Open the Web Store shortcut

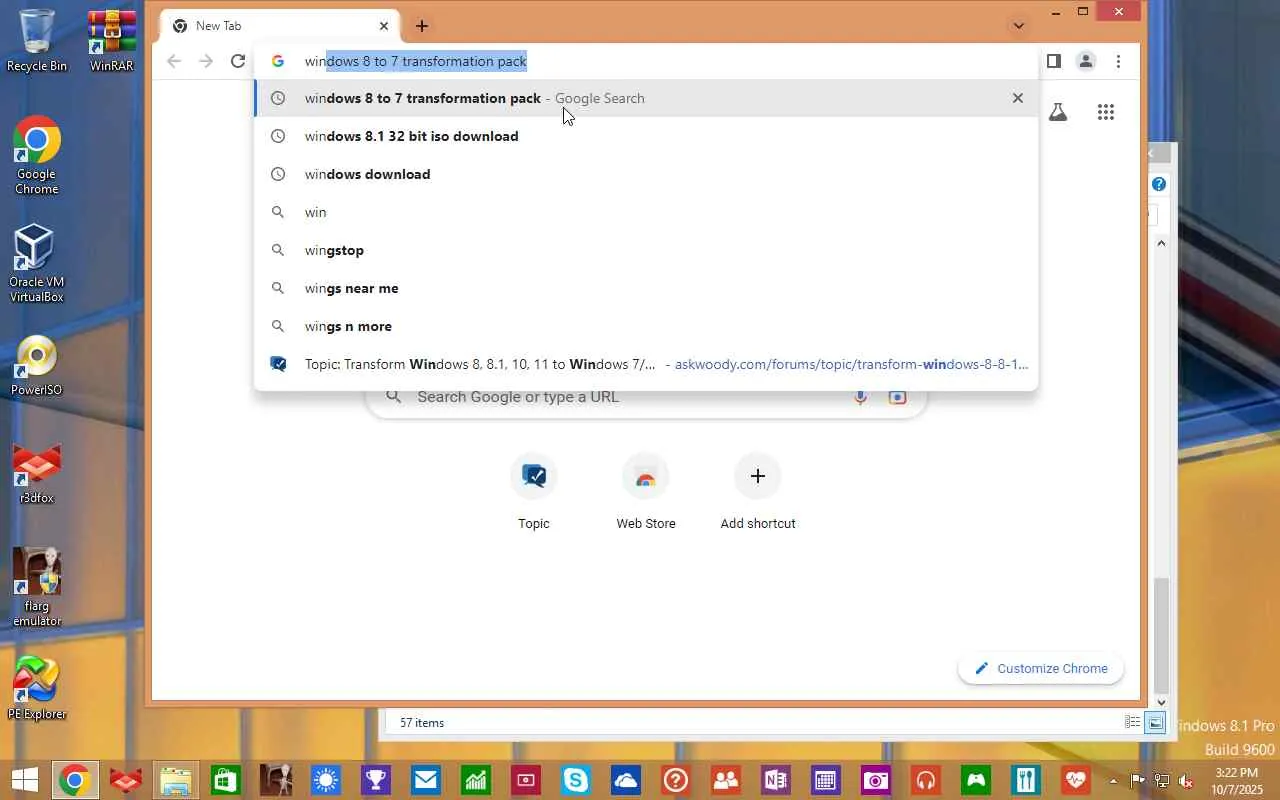(646, 493)
